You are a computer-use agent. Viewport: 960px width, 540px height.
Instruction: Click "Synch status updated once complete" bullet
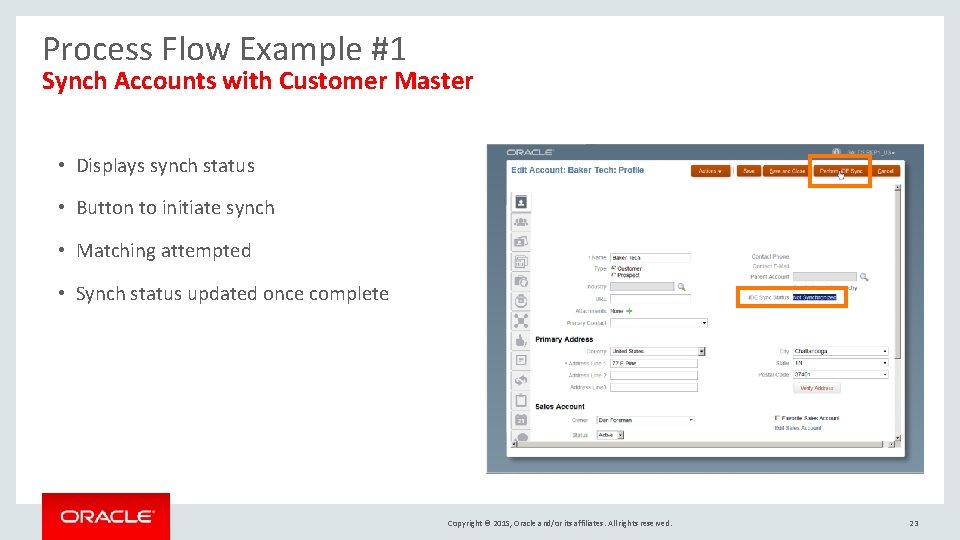point(232,294)
